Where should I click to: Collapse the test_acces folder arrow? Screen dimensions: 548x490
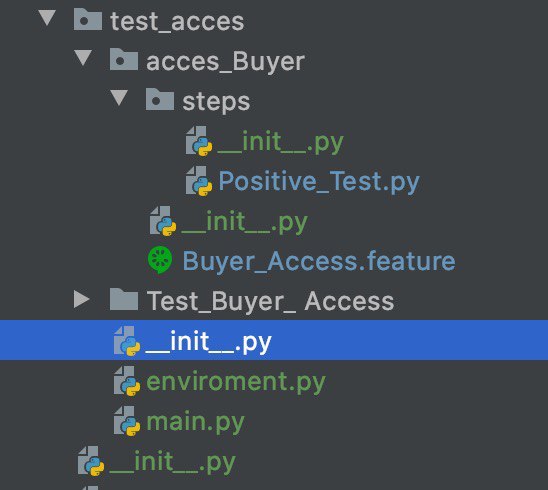[47, 18]
